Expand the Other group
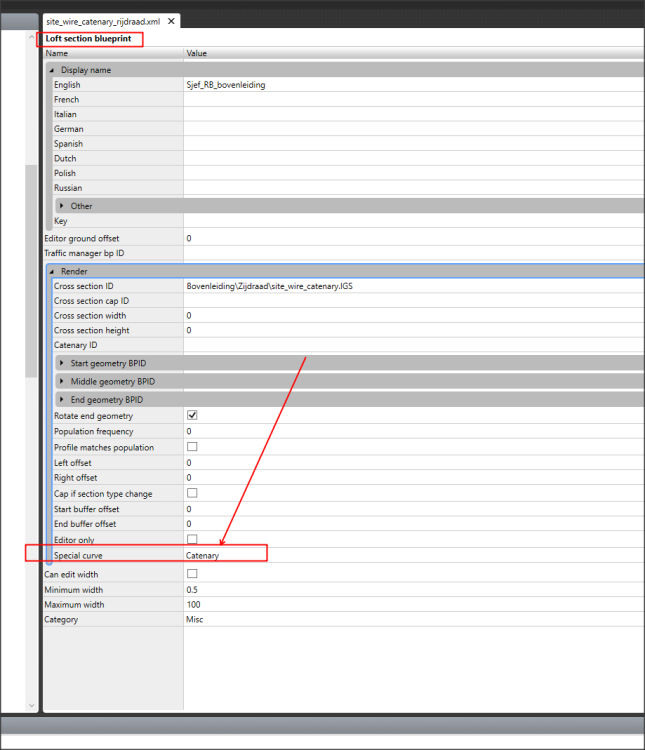The width and height of the screenshot is (645, 750). pyautogui.click(x=62, y=206)
